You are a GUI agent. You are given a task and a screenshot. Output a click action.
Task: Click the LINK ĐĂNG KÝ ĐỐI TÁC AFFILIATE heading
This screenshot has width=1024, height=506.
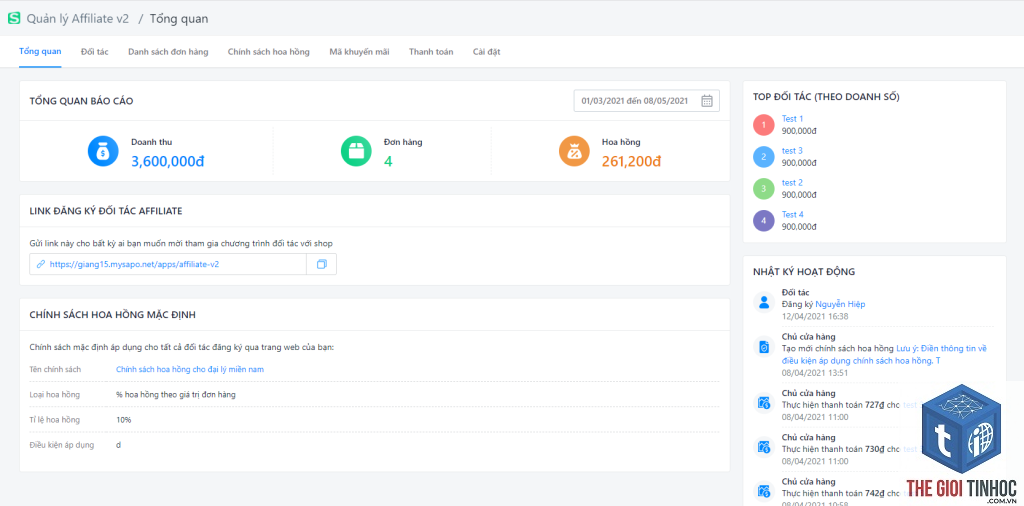point(106,211)
